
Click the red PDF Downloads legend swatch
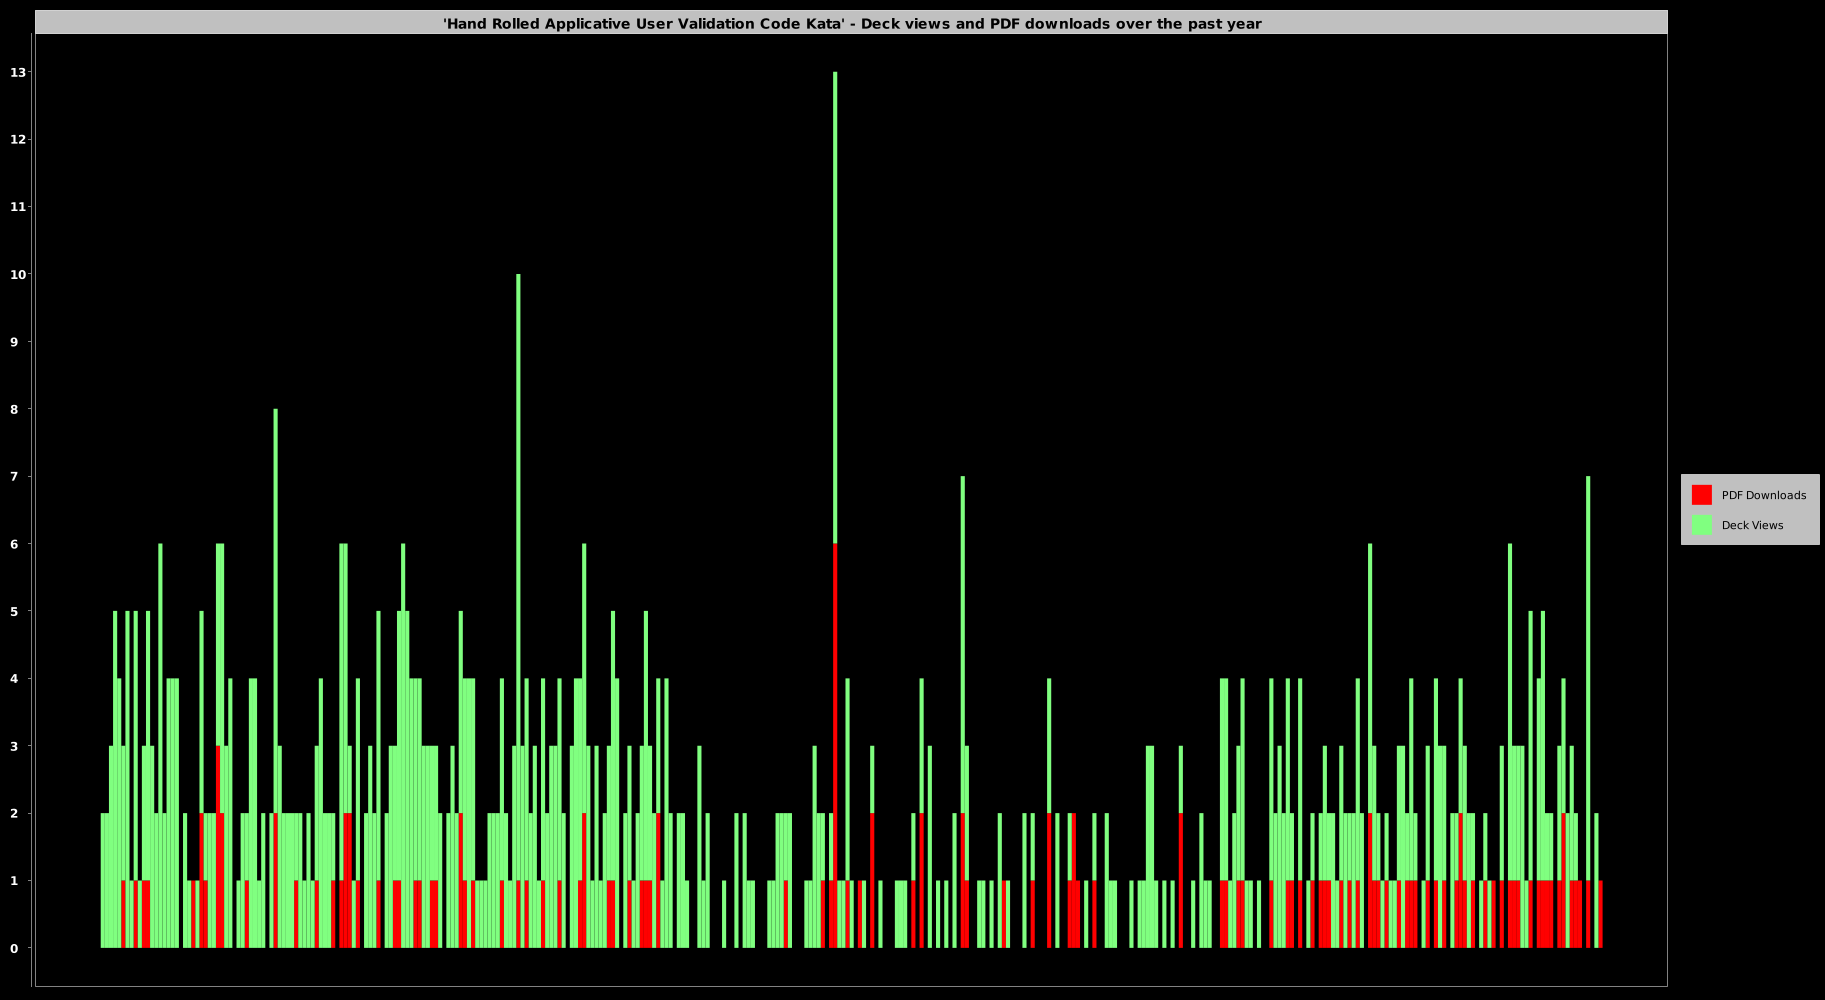coord(1701,495)
